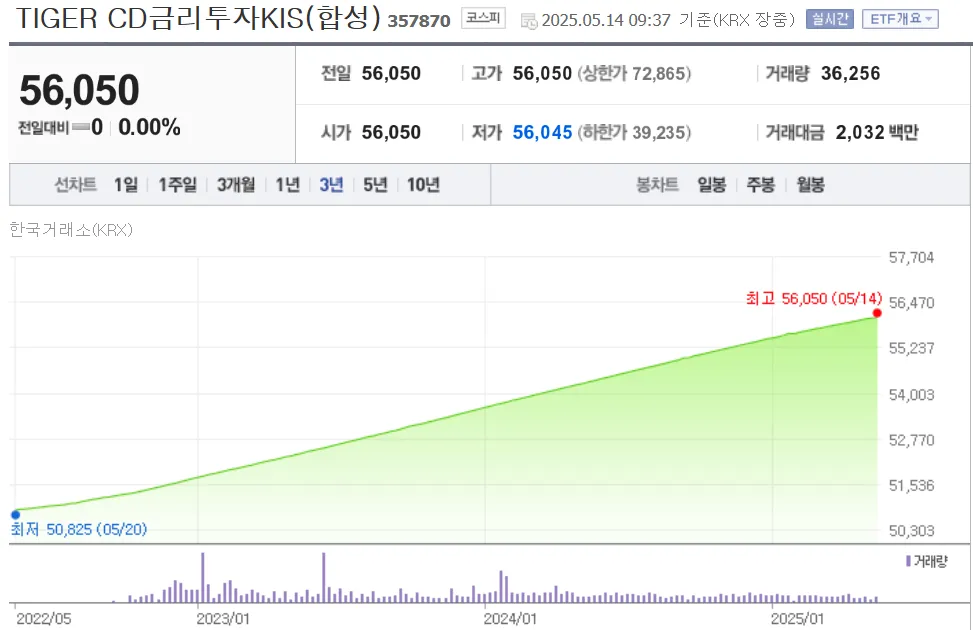Click the 실시간 real-time badge

tap(830, 19)
